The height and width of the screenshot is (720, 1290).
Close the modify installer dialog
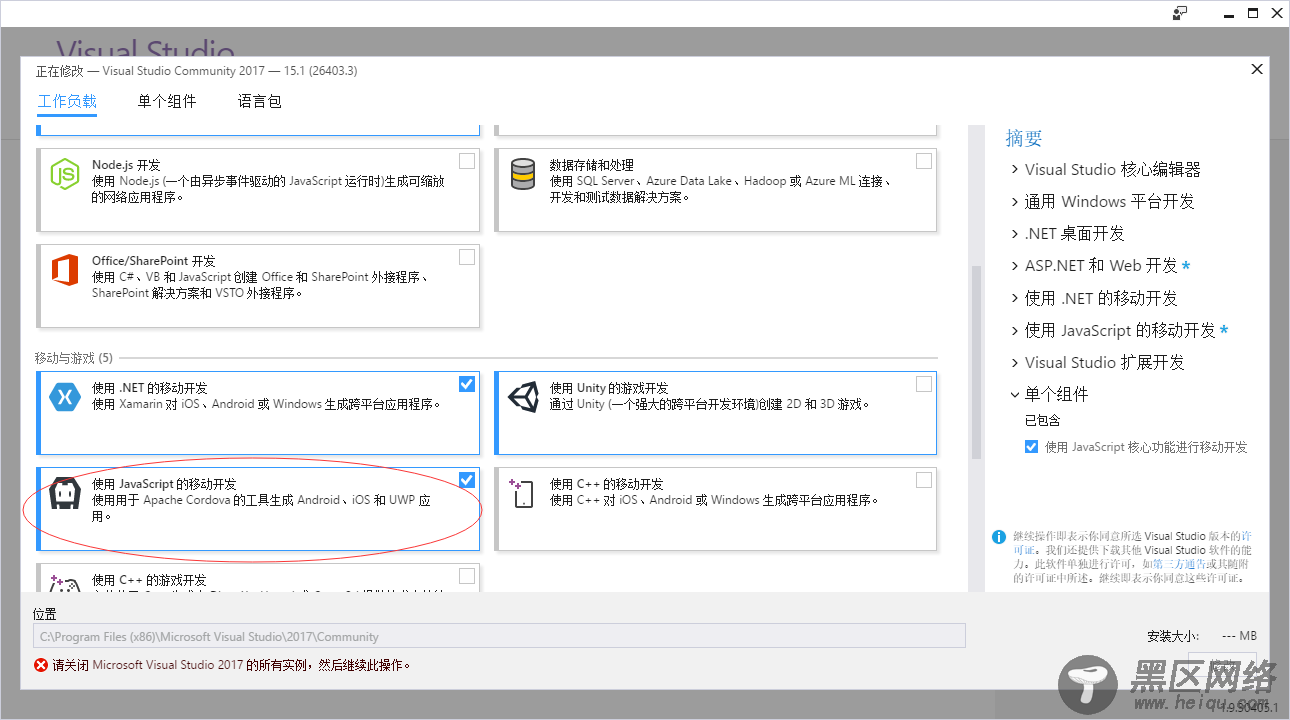point(1257,69)
